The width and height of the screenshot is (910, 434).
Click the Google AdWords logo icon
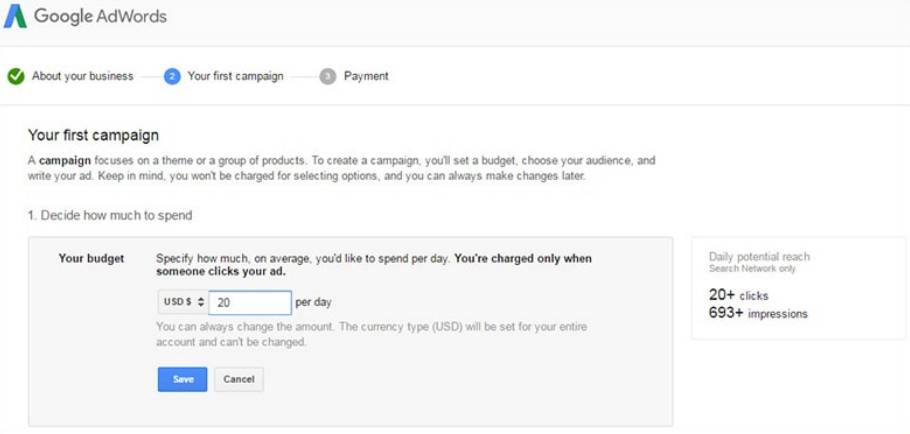[x=15, y=17]
